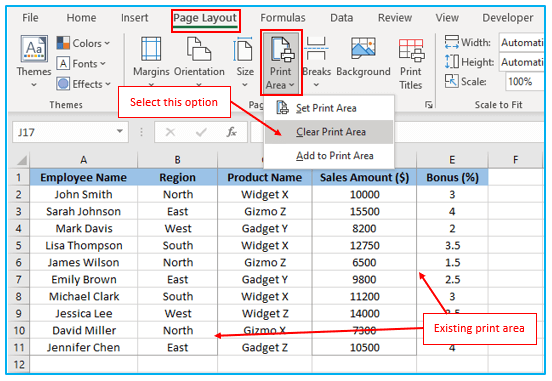Click the Print Titles icon
This screenshot has height=381, width=552.
[411, 49]
